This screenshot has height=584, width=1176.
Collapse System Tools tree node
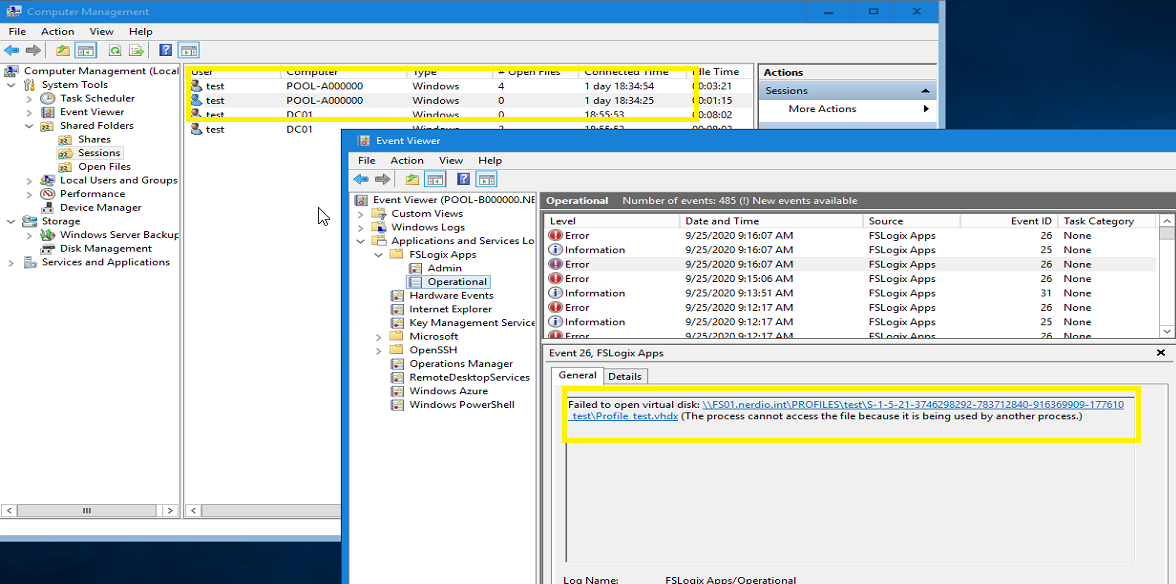pyautogui.click(x=11, y=85)
